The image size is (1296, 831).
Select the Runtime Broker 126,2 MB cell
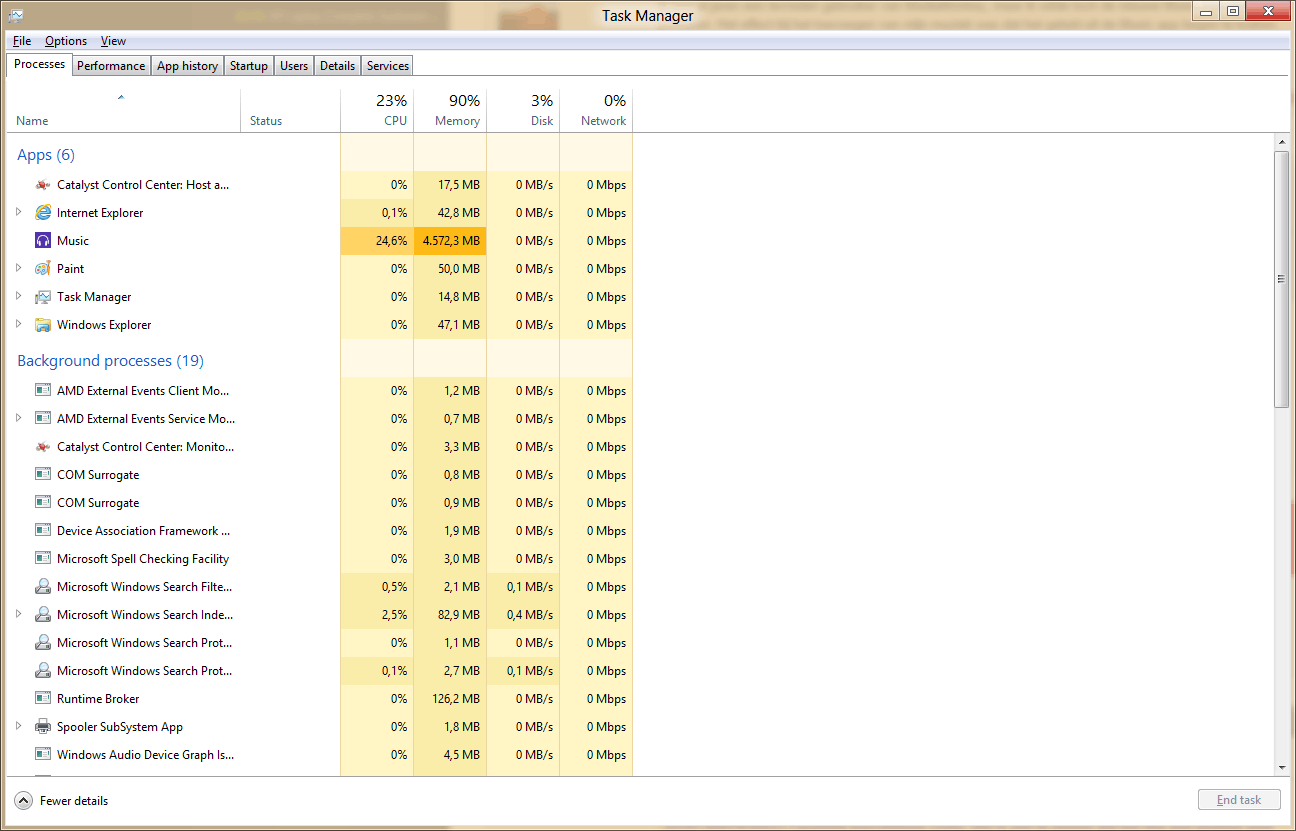(450, 699)
